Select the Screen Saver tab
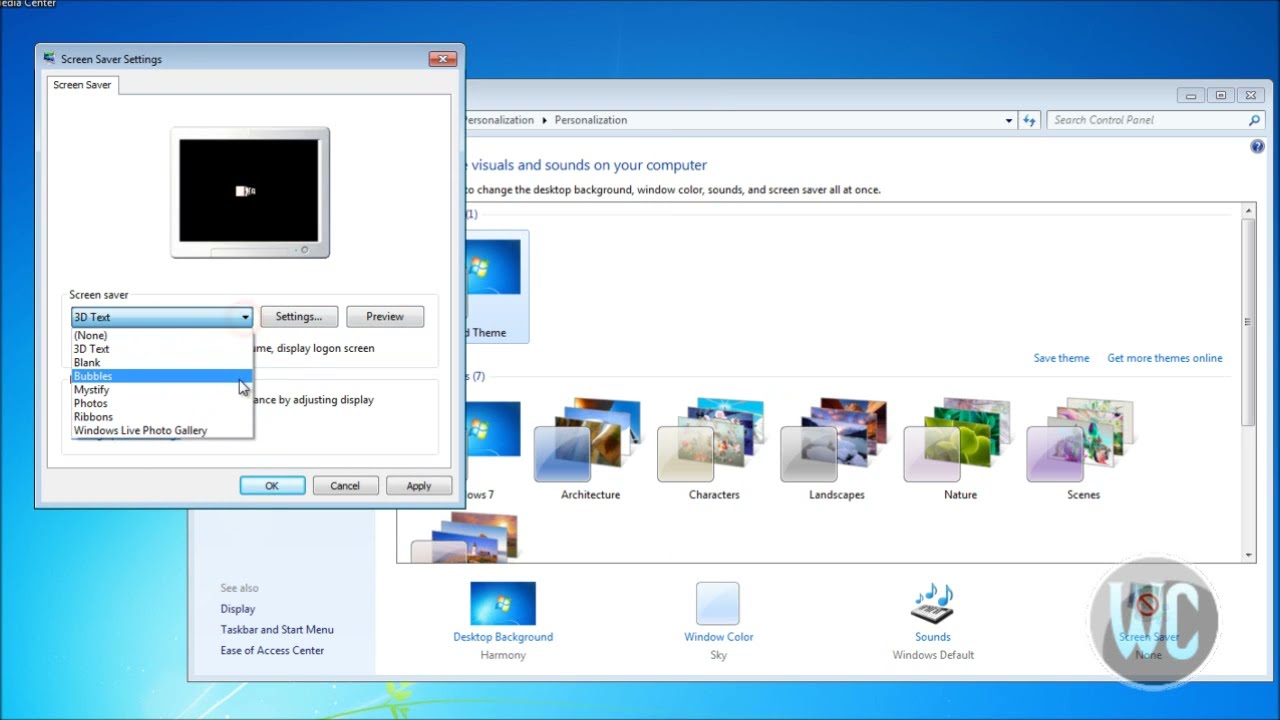 coord(82,85)
